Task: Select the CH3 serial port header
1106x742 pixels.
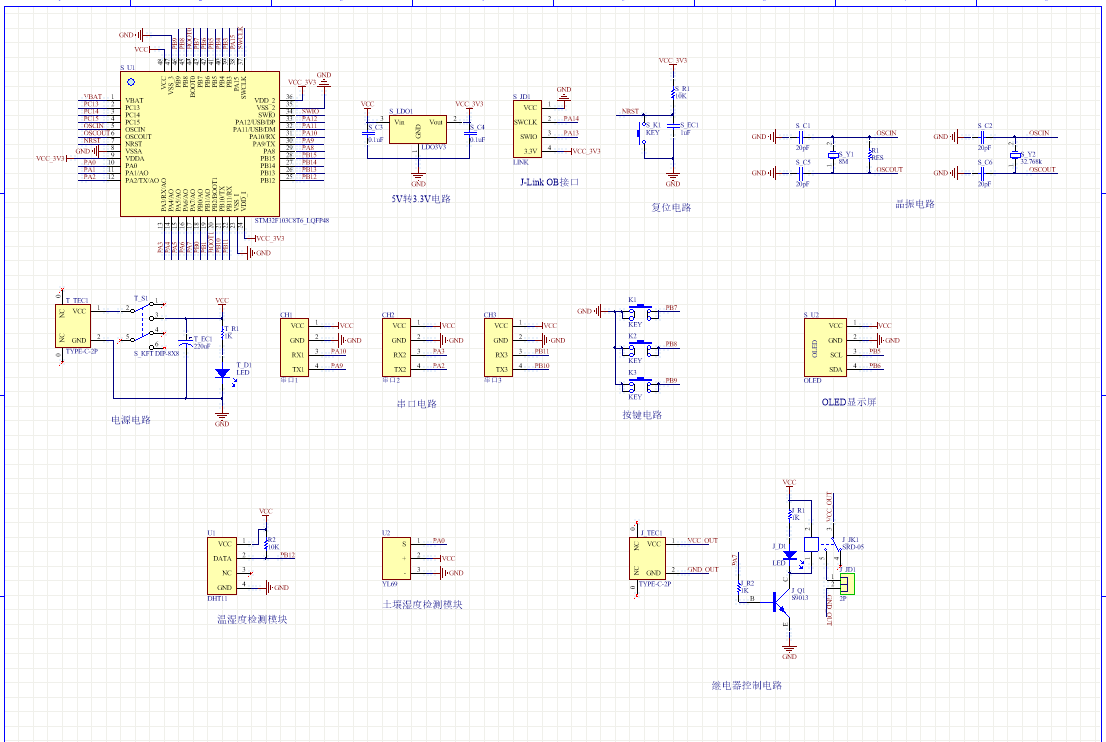Action: pos(499,347)
